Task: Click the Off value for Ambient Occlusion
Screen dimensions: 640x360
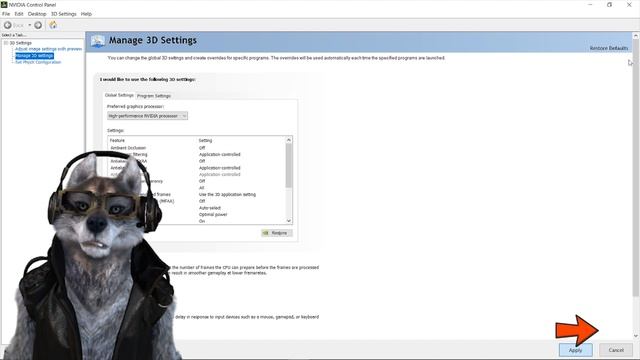Action: coord(202,148)
